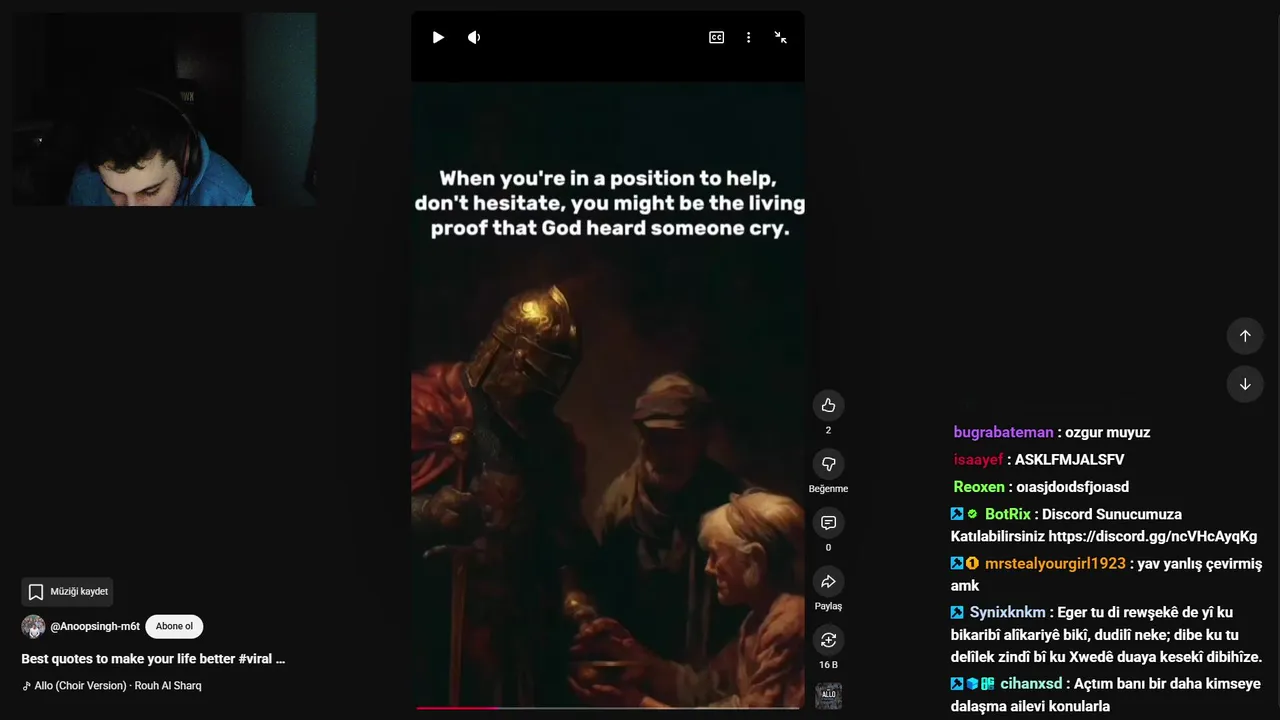Click the Beğenme label under dislike
The width and height of the screenshot is (1280, 720).
(828, 488)
